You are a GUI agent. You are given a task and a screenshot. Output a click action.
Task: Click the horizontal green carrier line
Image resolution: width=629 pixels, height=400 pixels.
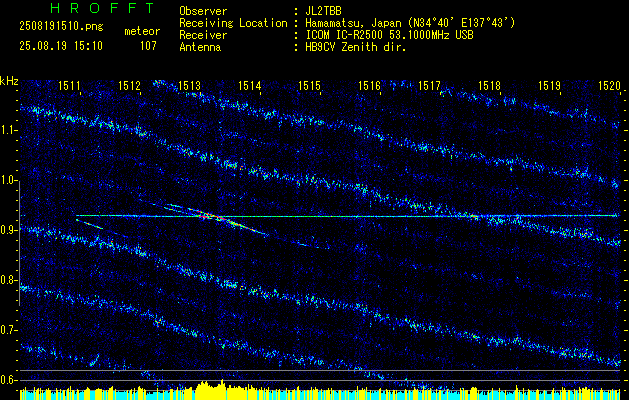[347, 216]
